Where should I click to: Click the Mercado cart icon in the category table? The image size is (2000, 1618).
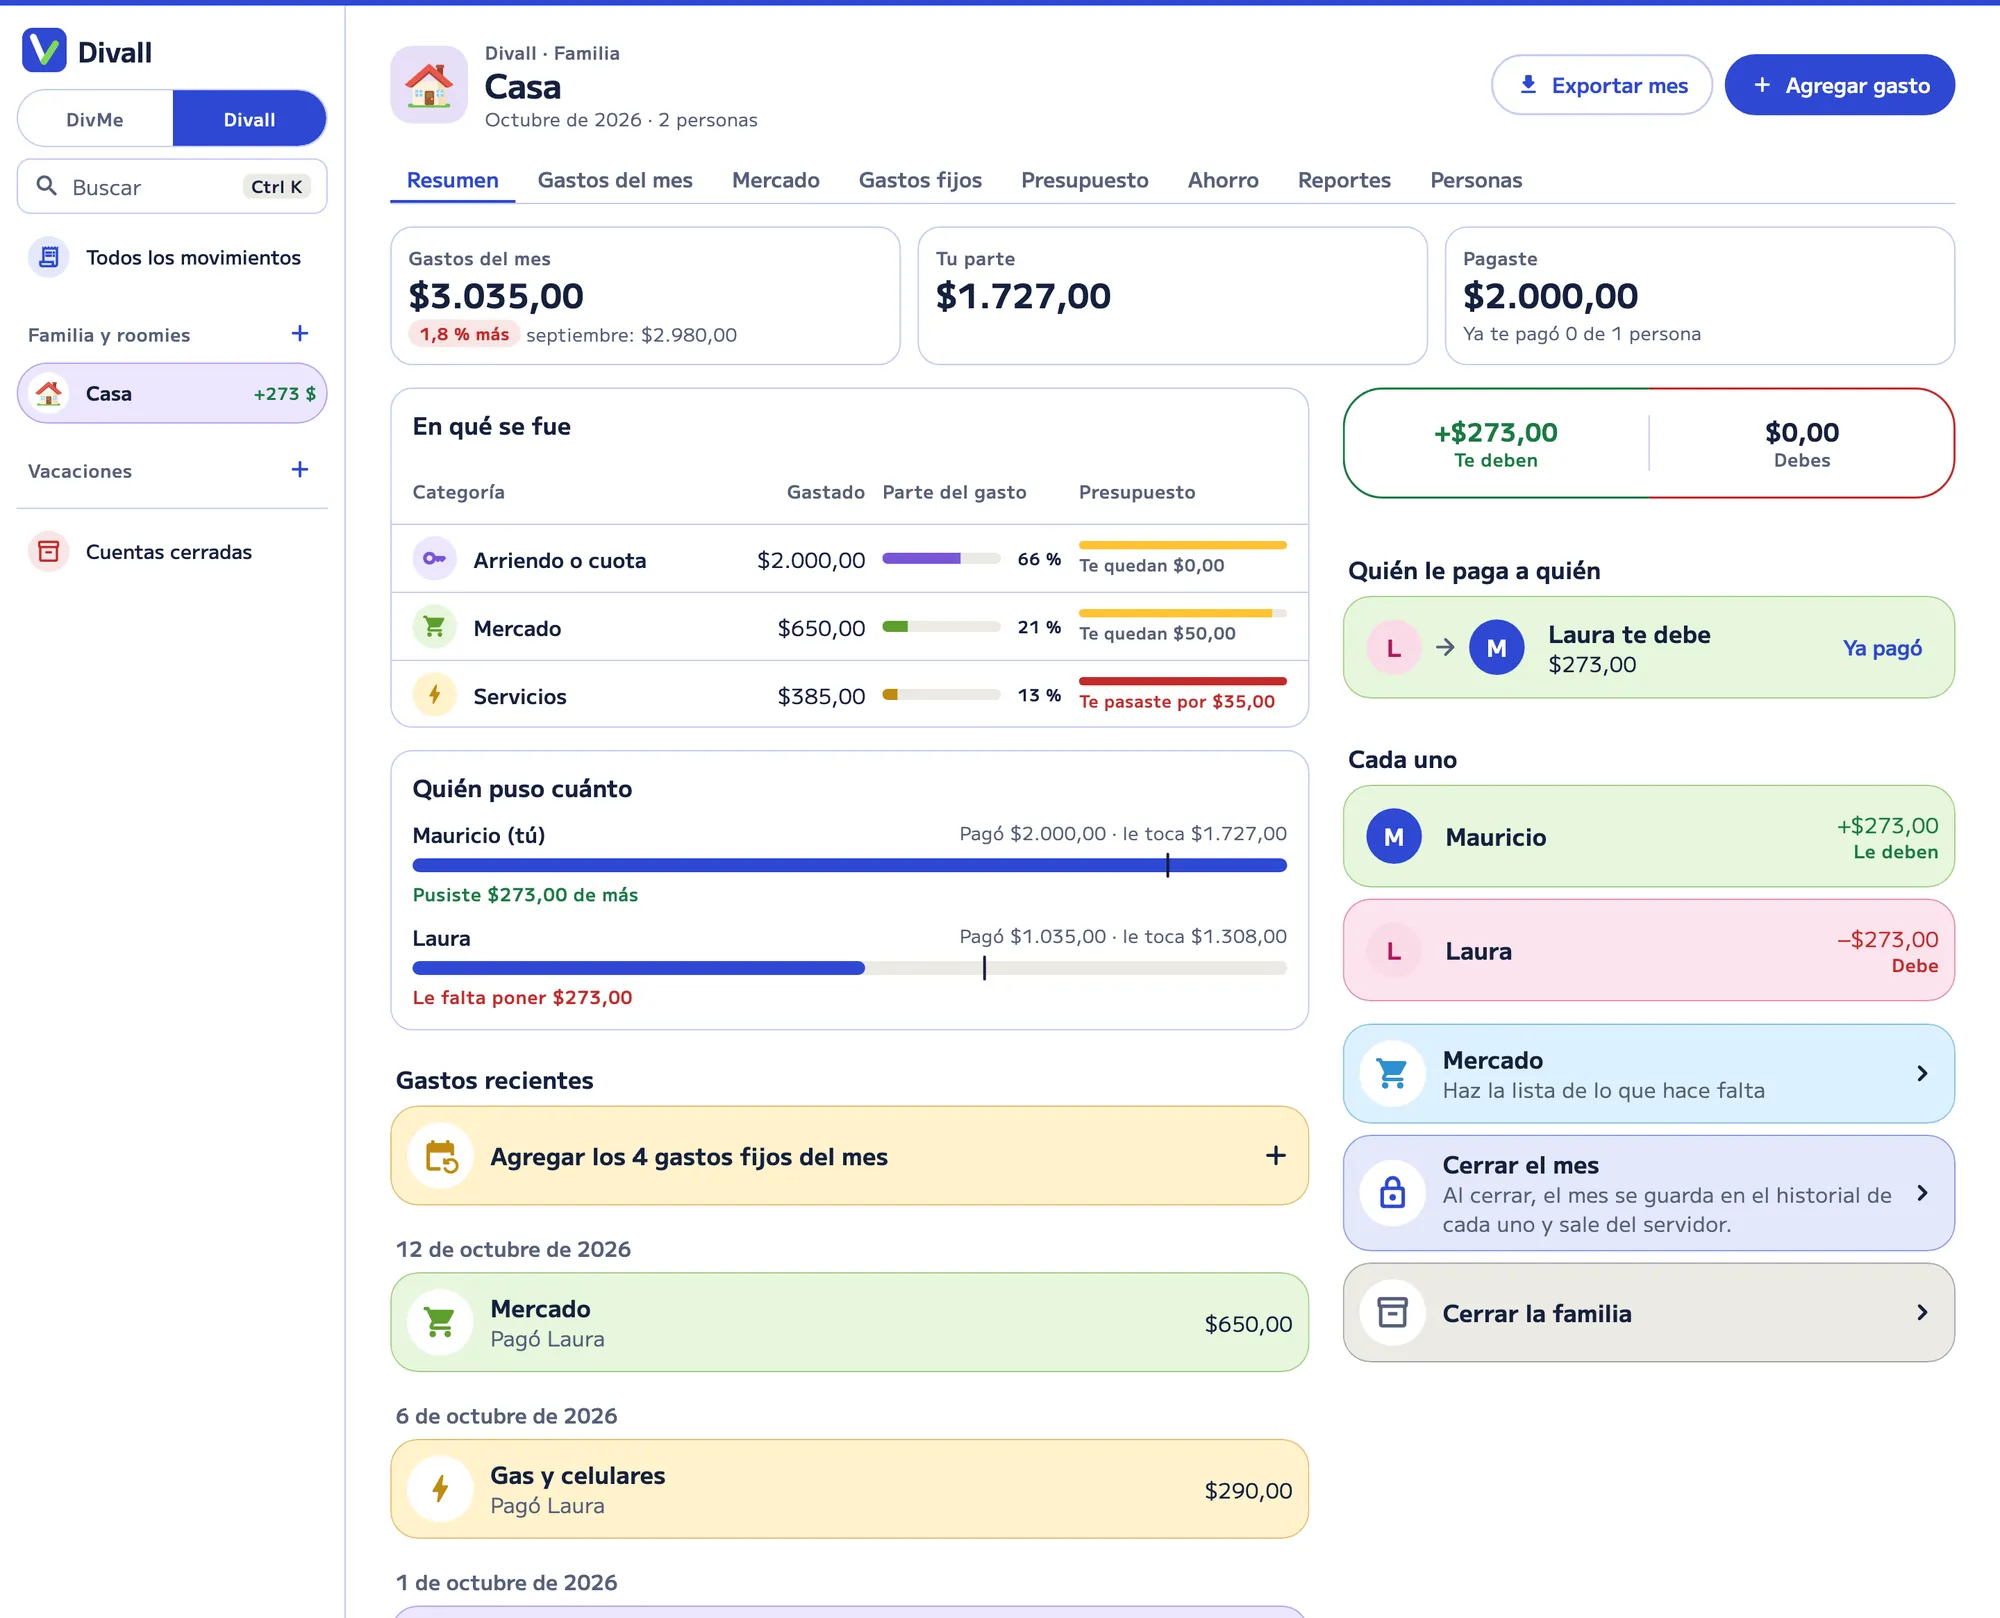(434, 626)
